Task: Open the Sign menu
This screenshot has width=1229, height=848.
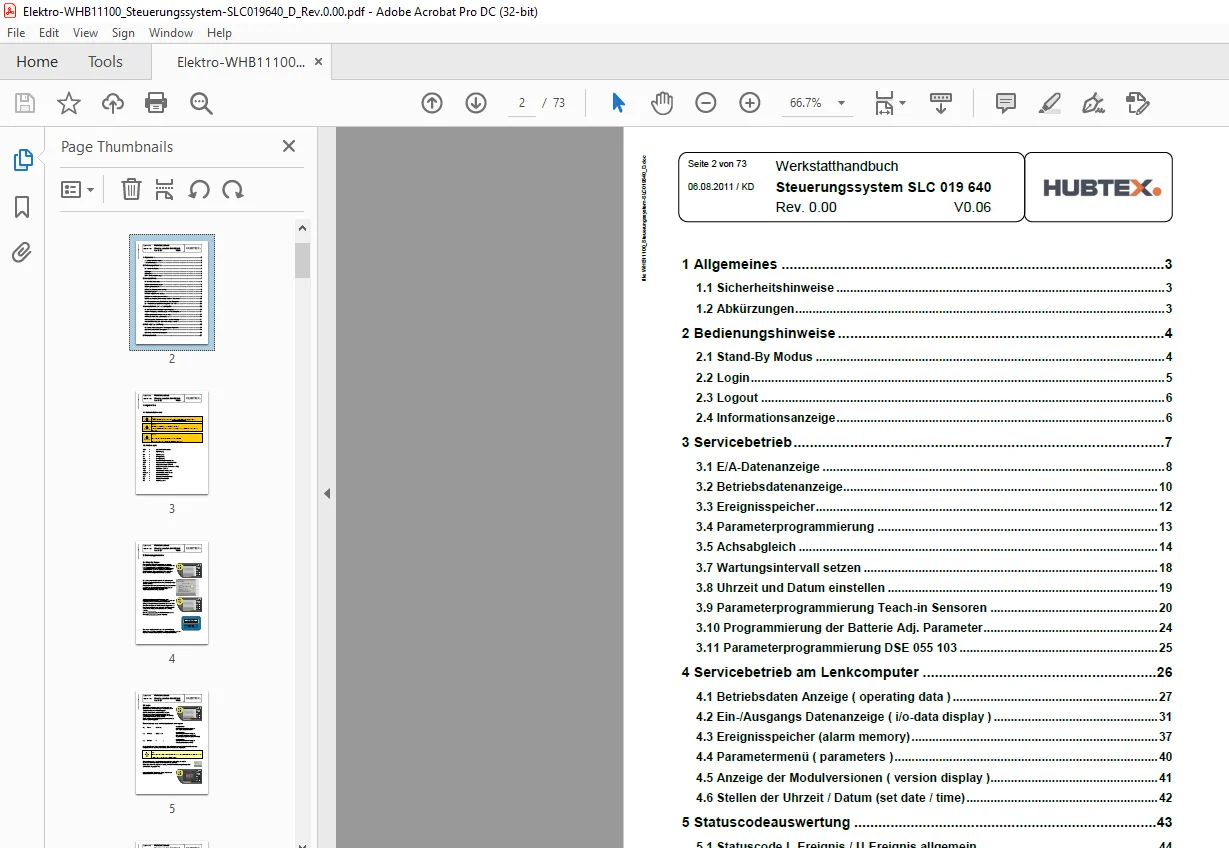Action: coord(123,33)
